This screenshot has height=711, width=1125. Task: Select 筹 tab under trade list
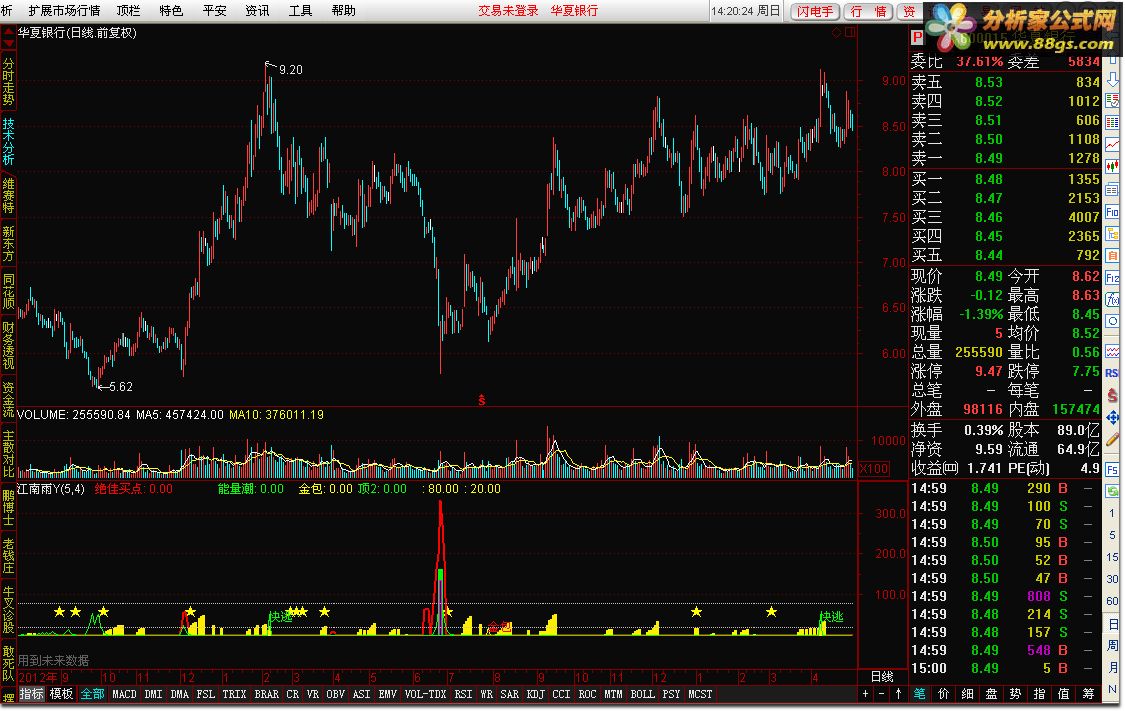(x=1088, y=694)
